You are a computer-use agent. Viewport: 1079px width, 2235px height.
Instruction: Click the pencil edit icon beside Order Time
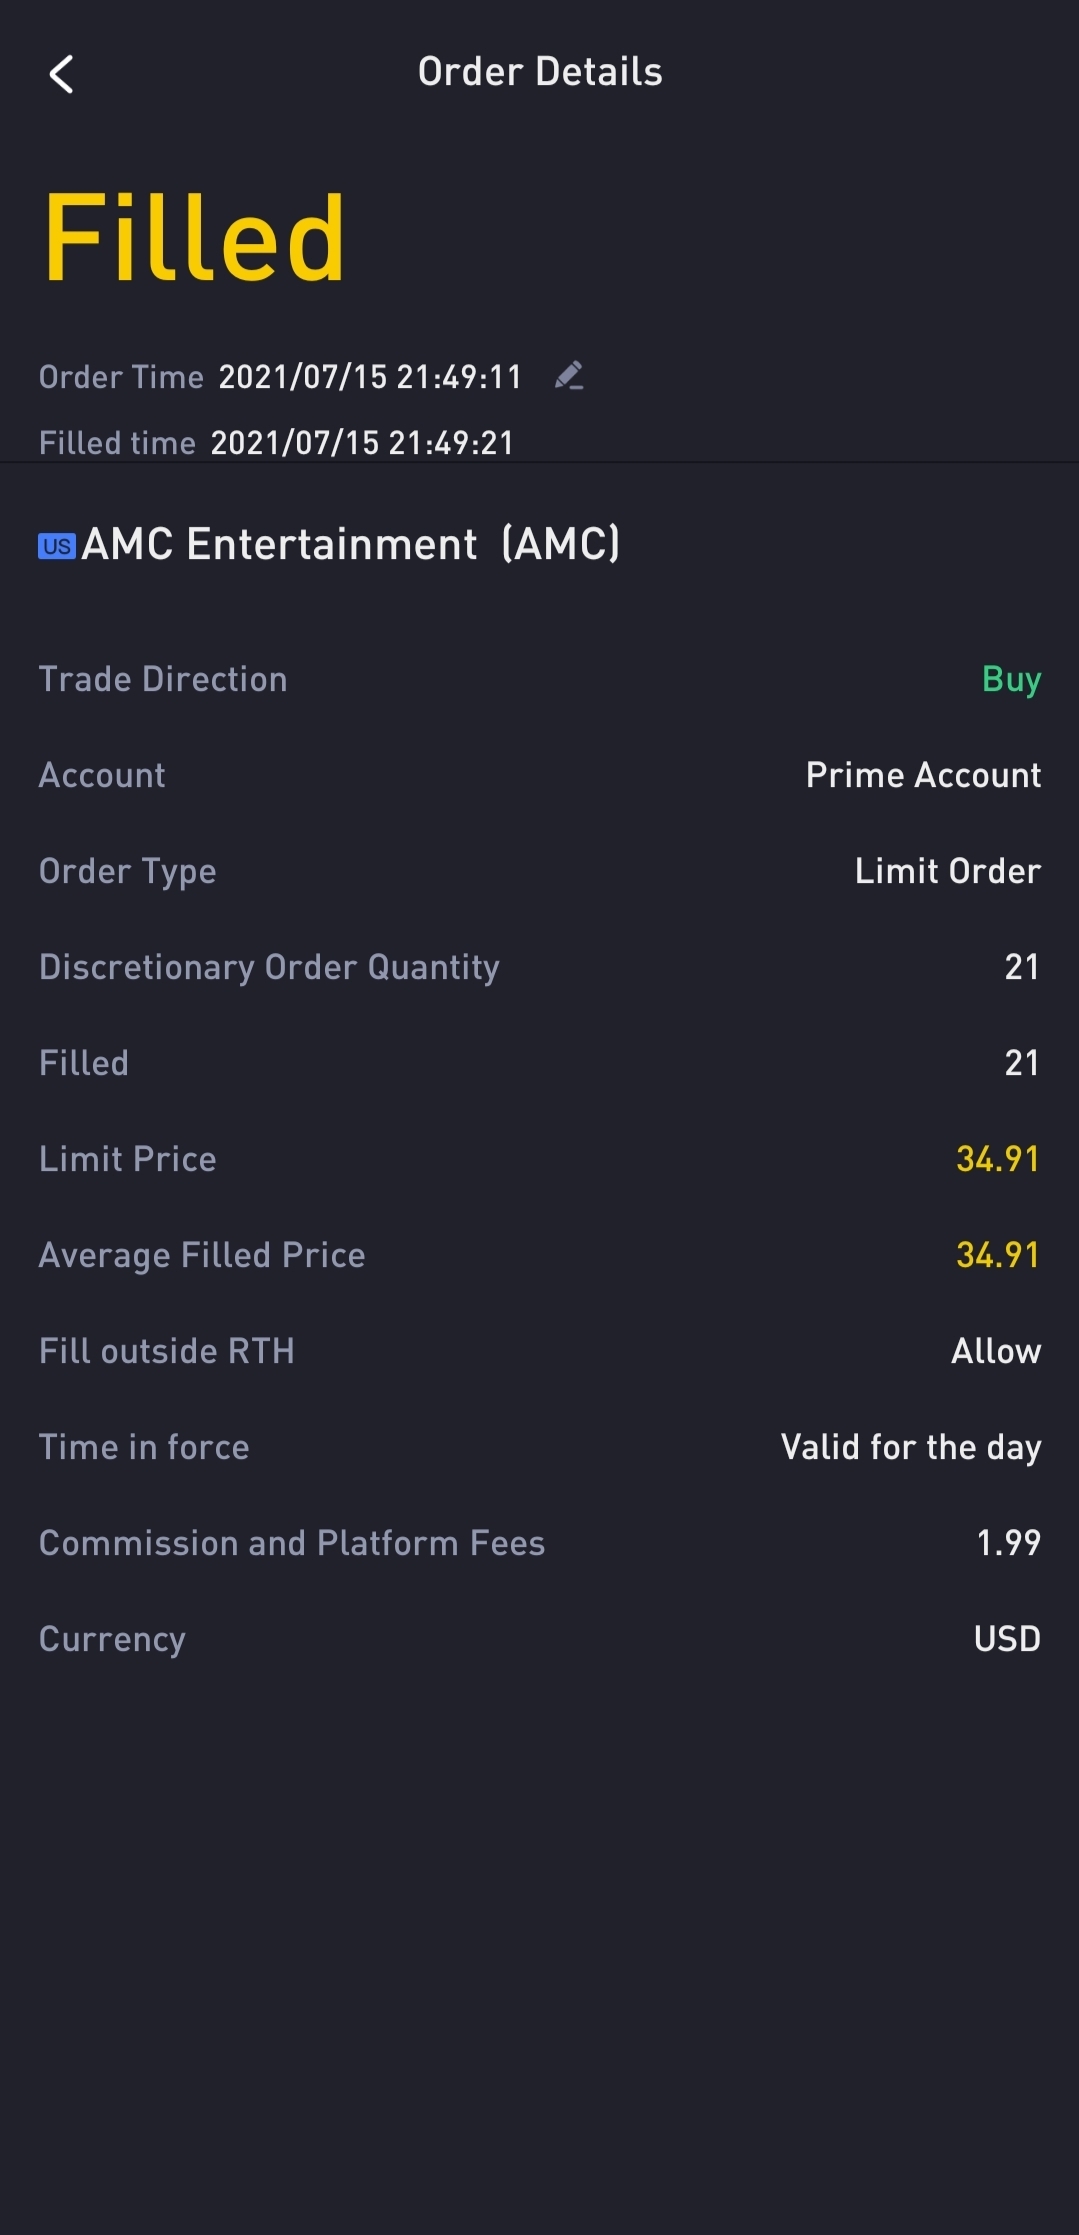(x=569, y=376)
